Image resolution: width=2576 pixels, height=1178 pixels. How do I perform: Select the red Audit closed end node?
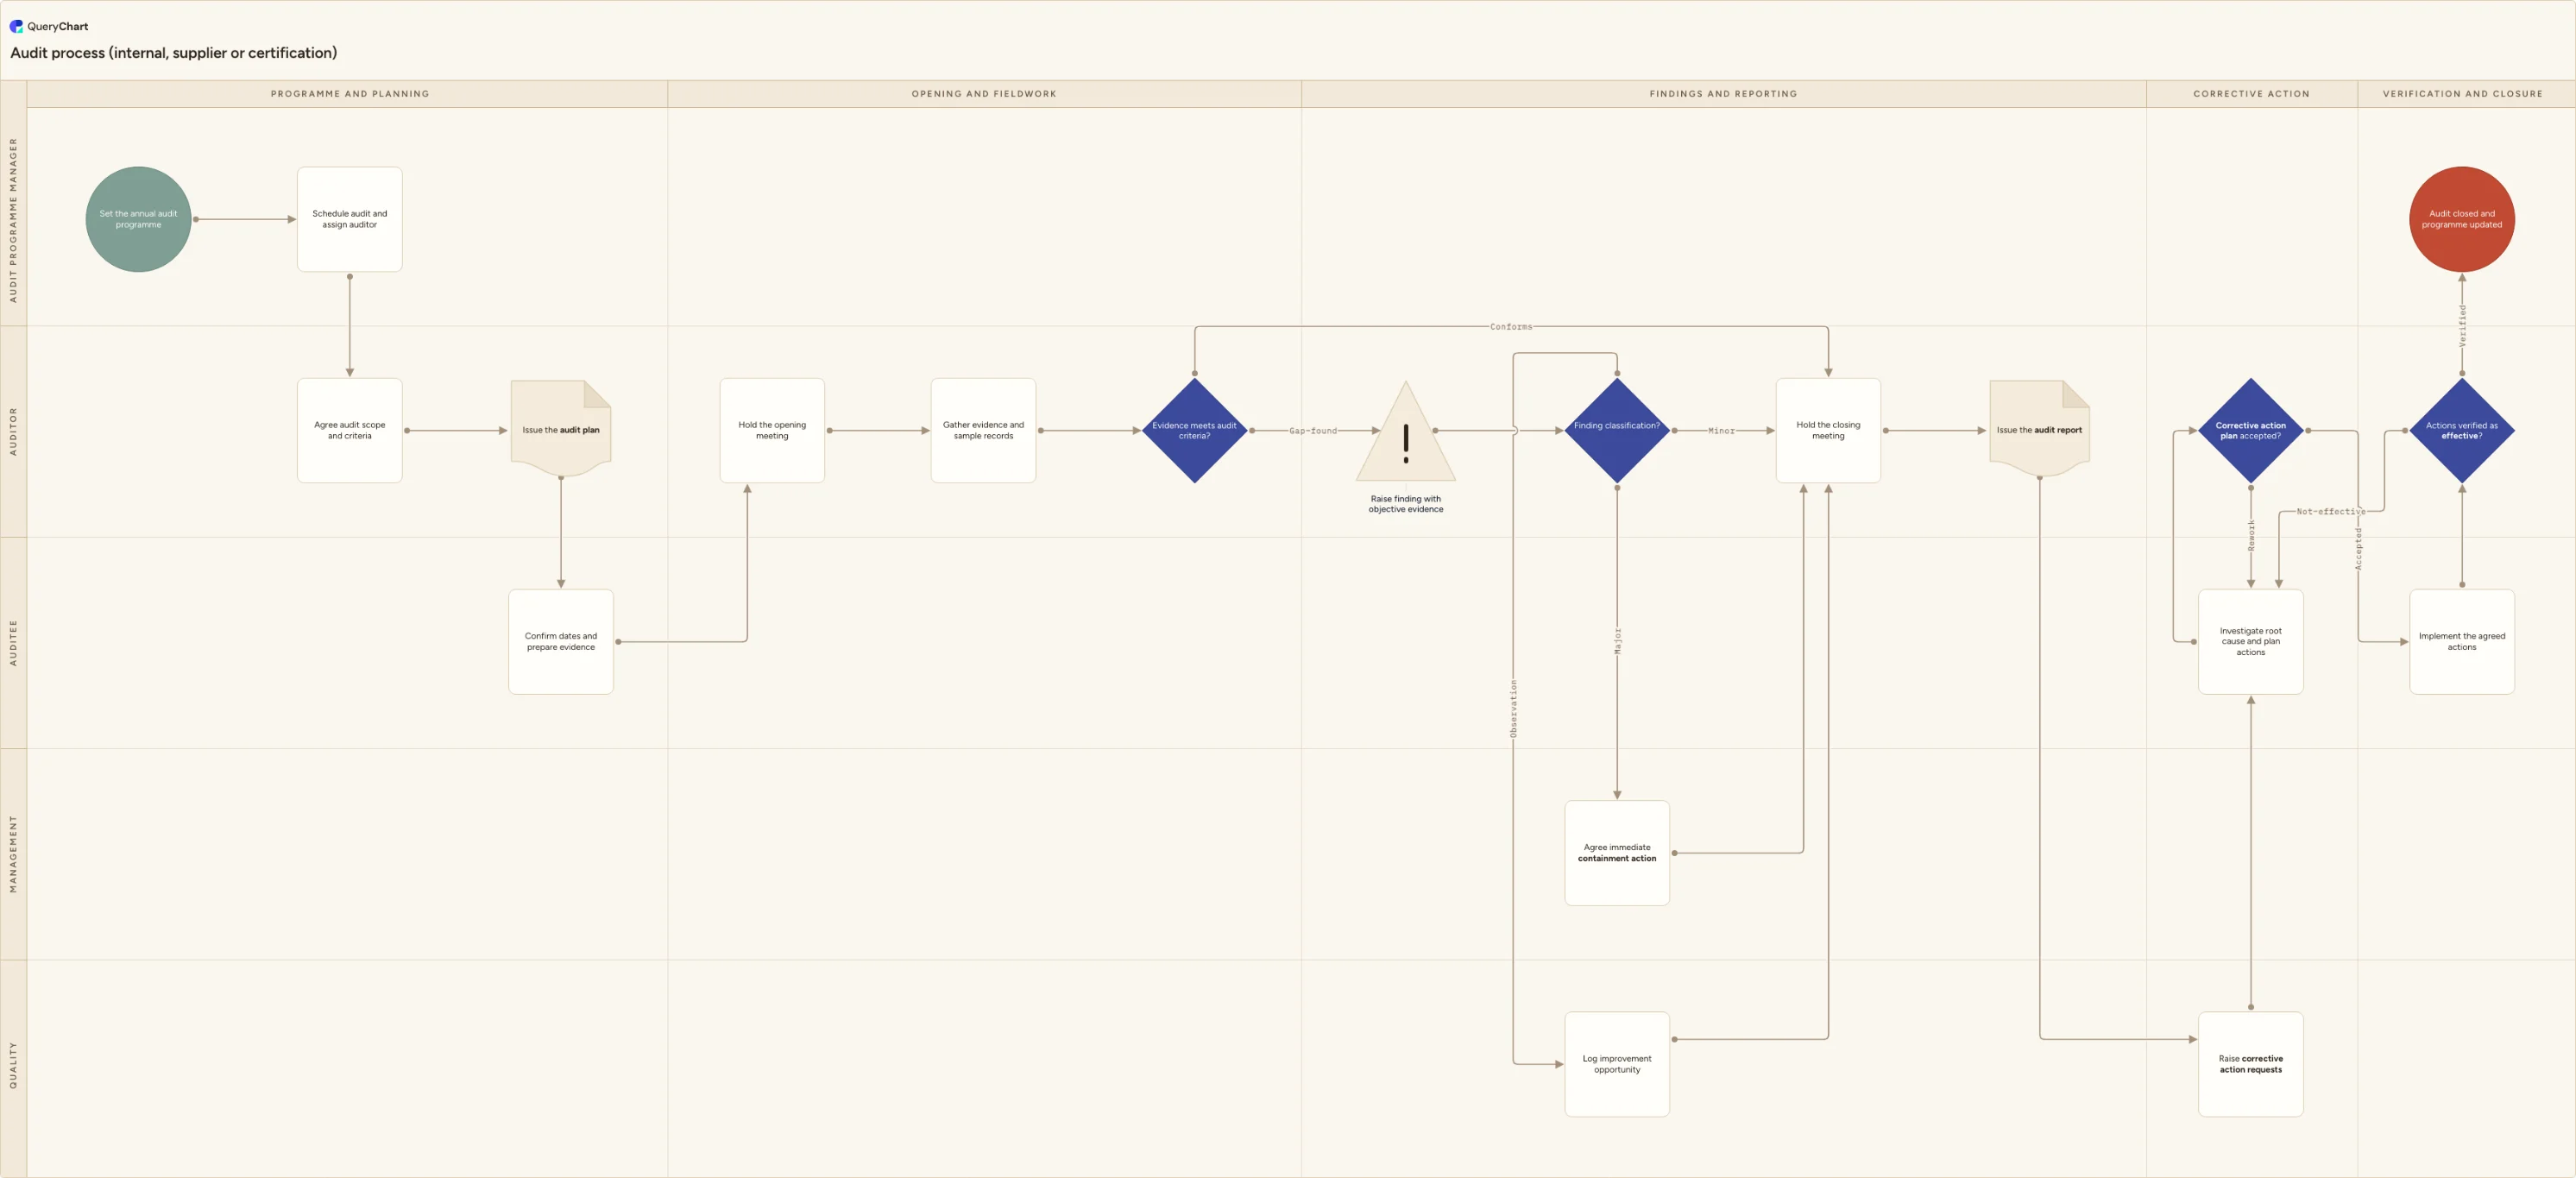[x=2461, y=219]
